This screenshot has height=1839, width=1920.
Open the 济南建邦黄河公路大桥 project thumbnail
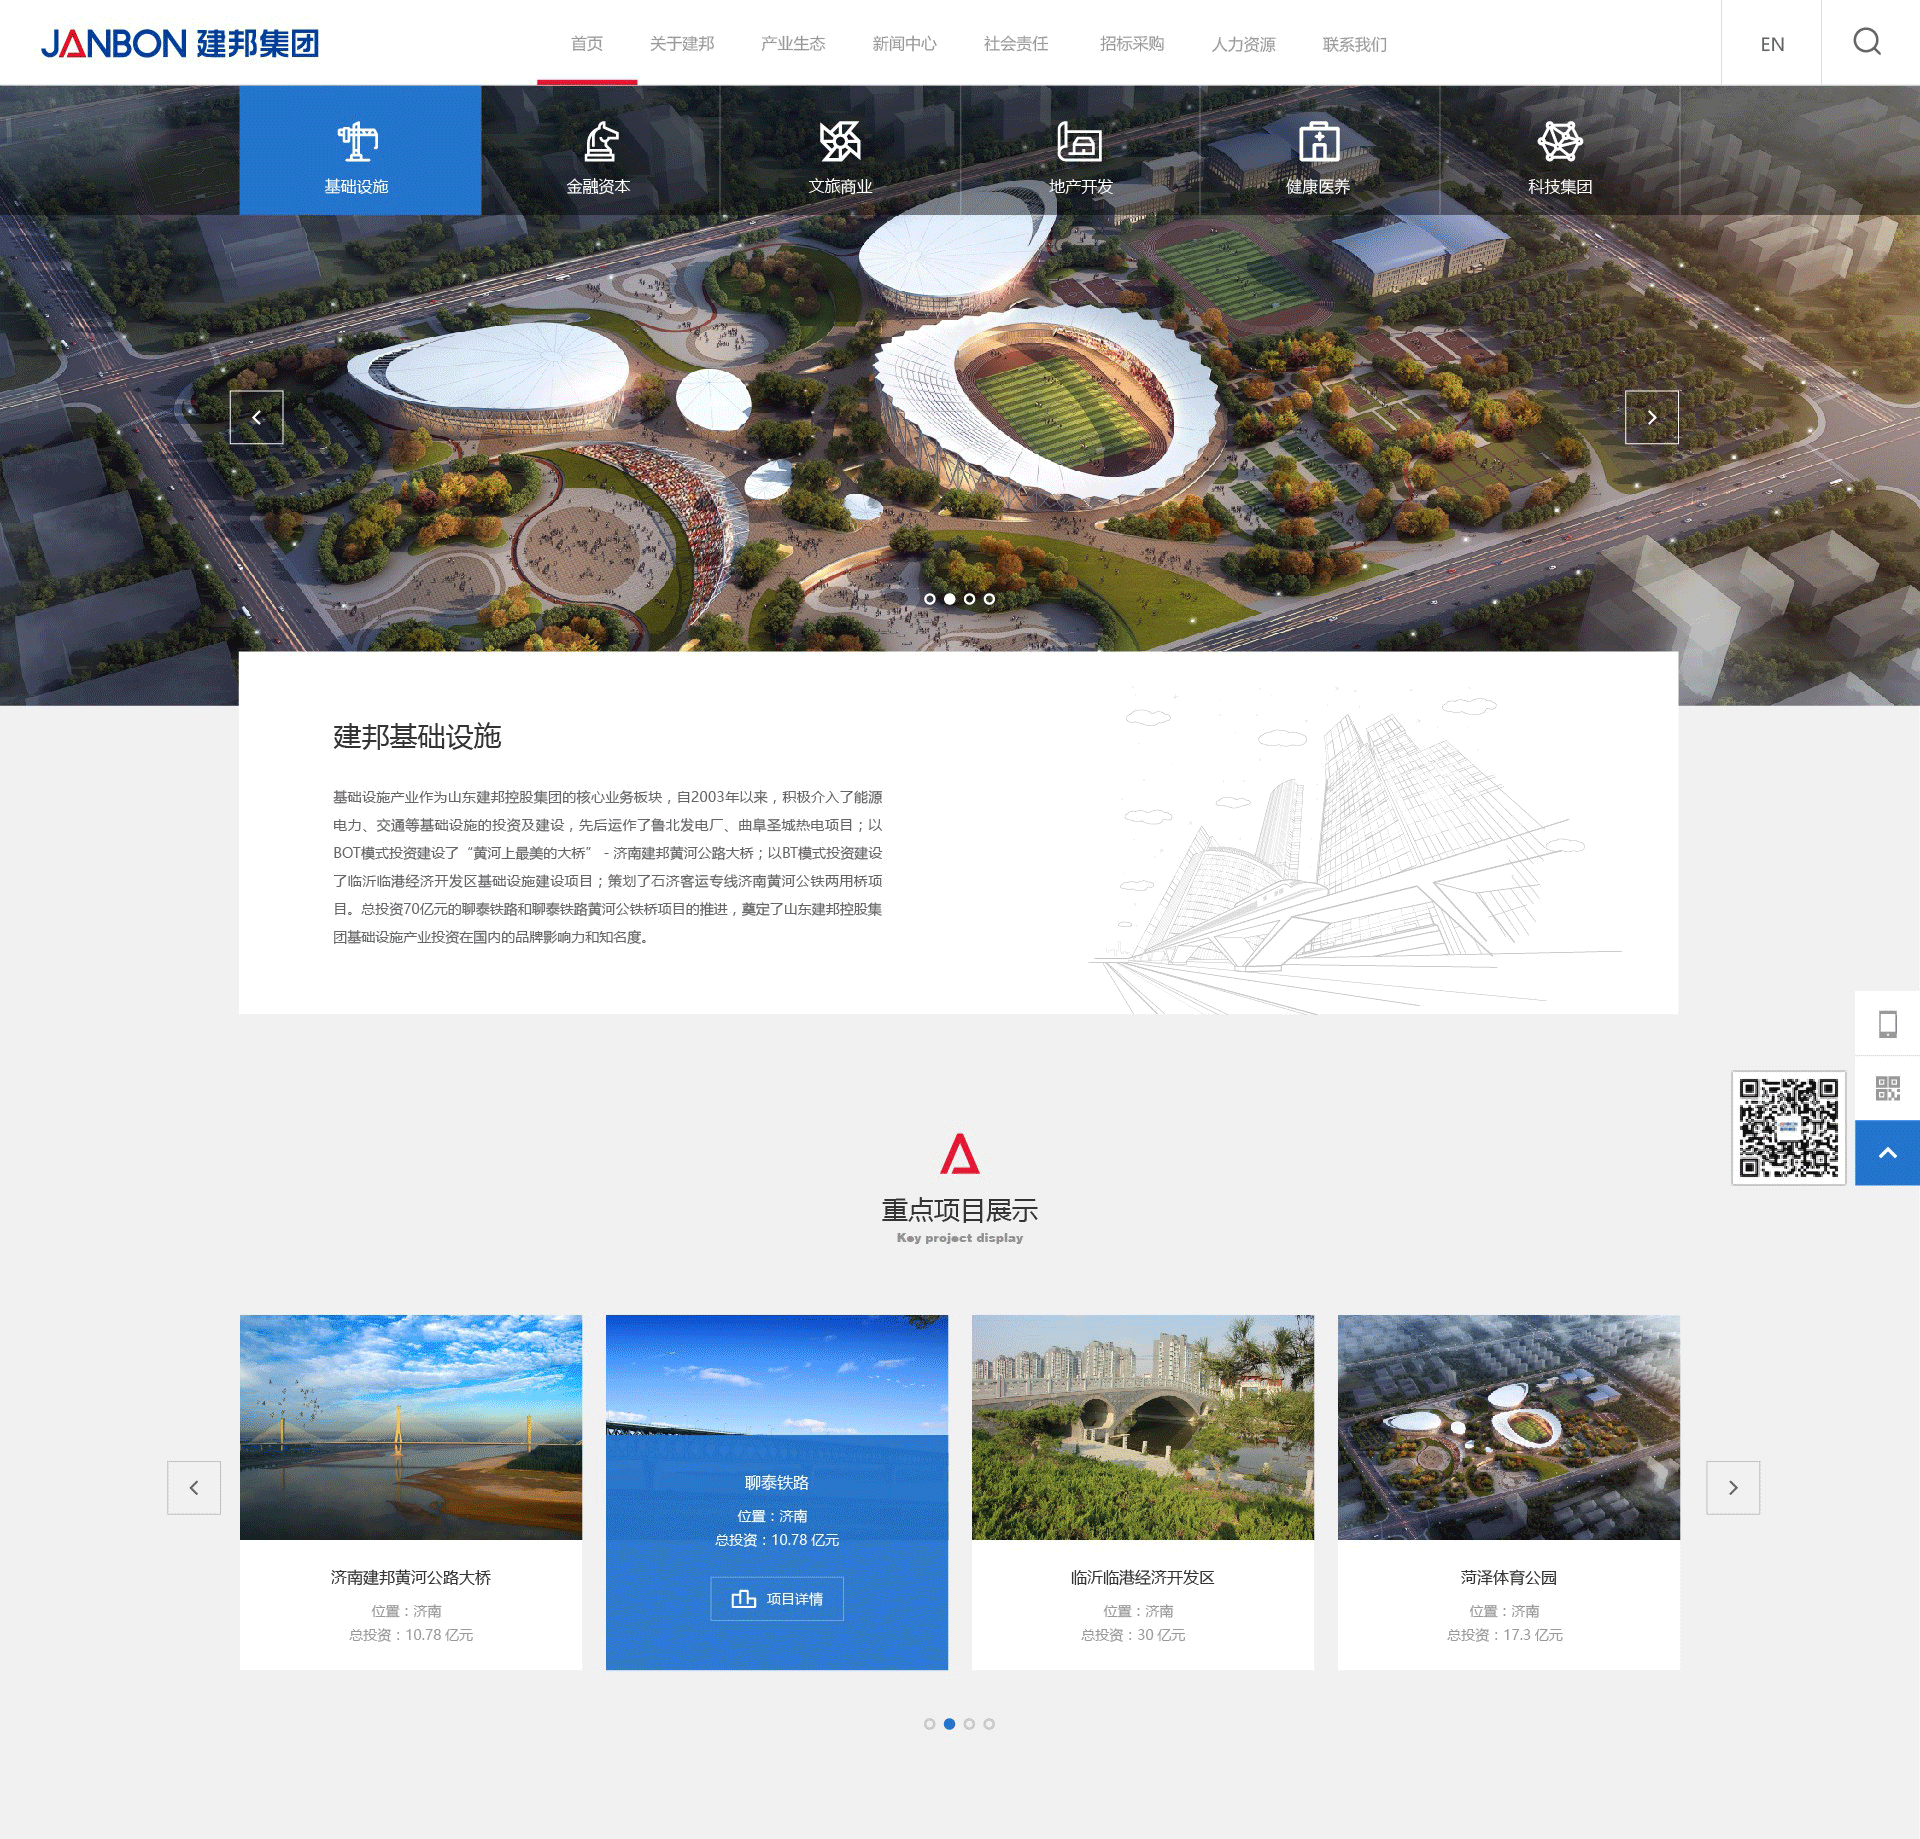(411, 1427)
